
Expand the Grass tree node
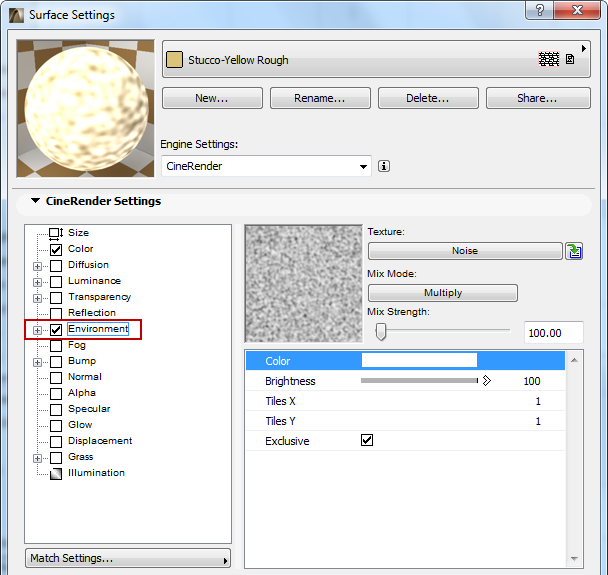click(37, 459)
